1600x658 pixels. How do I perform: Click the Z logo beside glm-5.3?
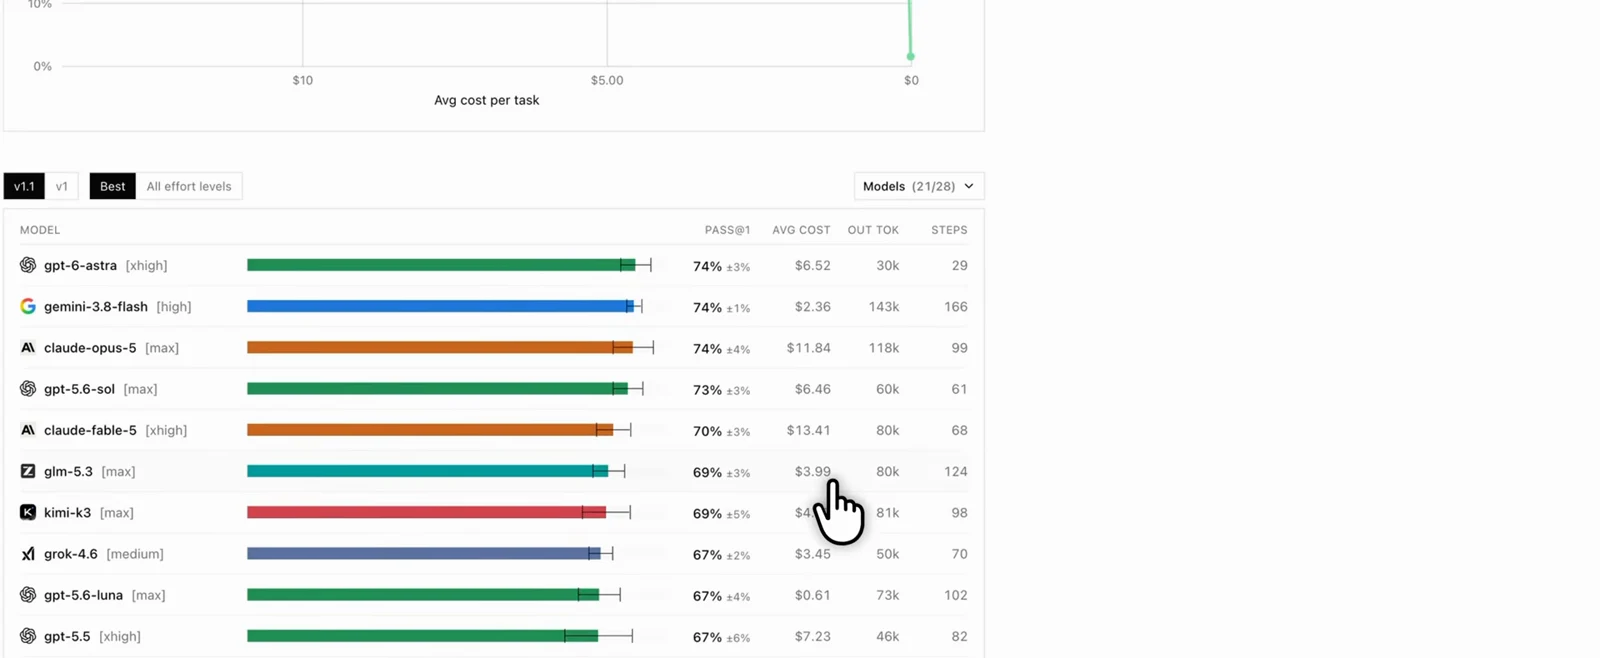click(x=28, y=471)
